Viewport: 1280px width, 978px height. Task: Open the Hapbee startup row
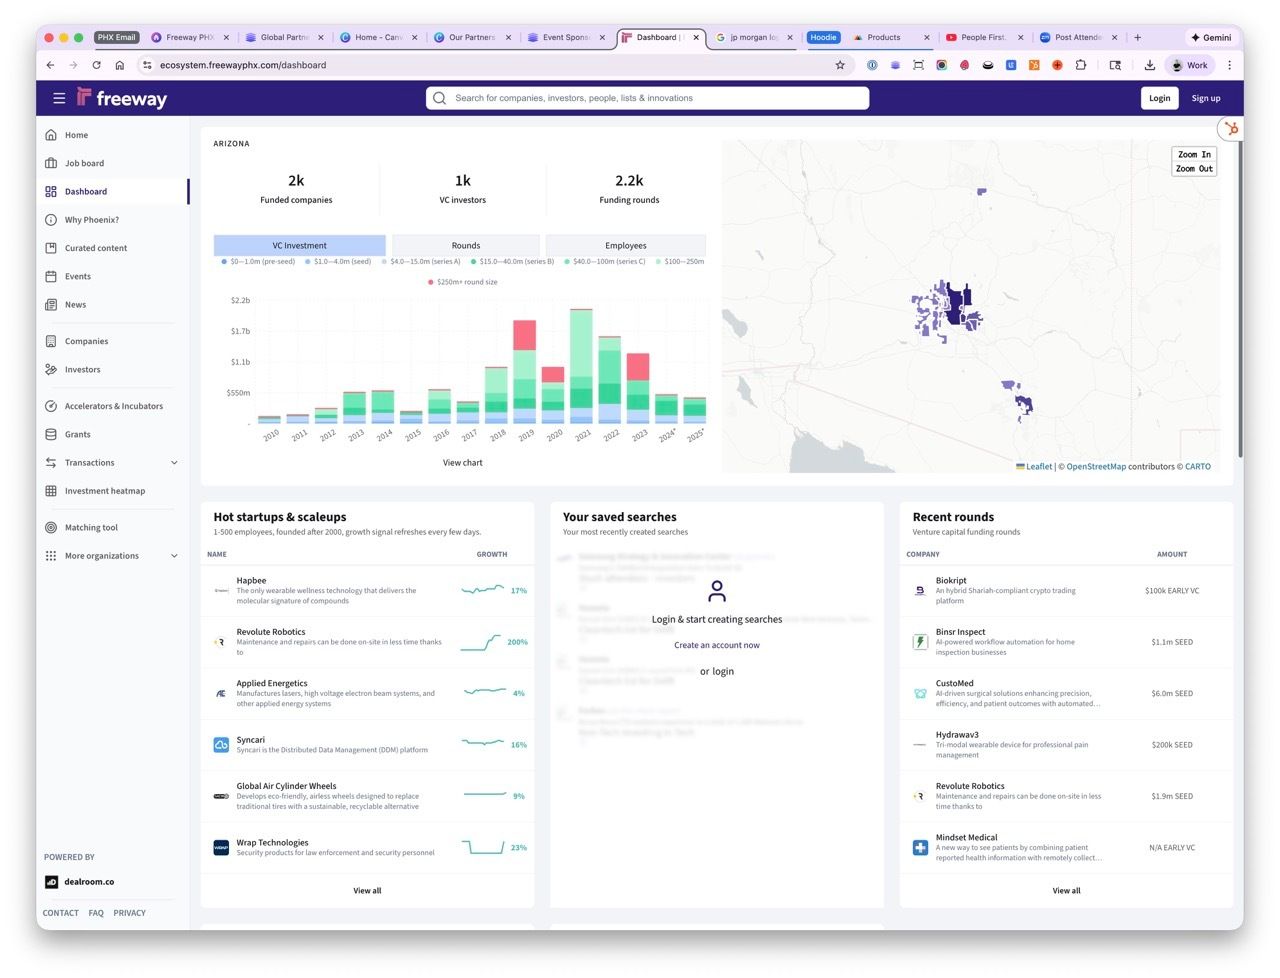(x=367, y=591)
